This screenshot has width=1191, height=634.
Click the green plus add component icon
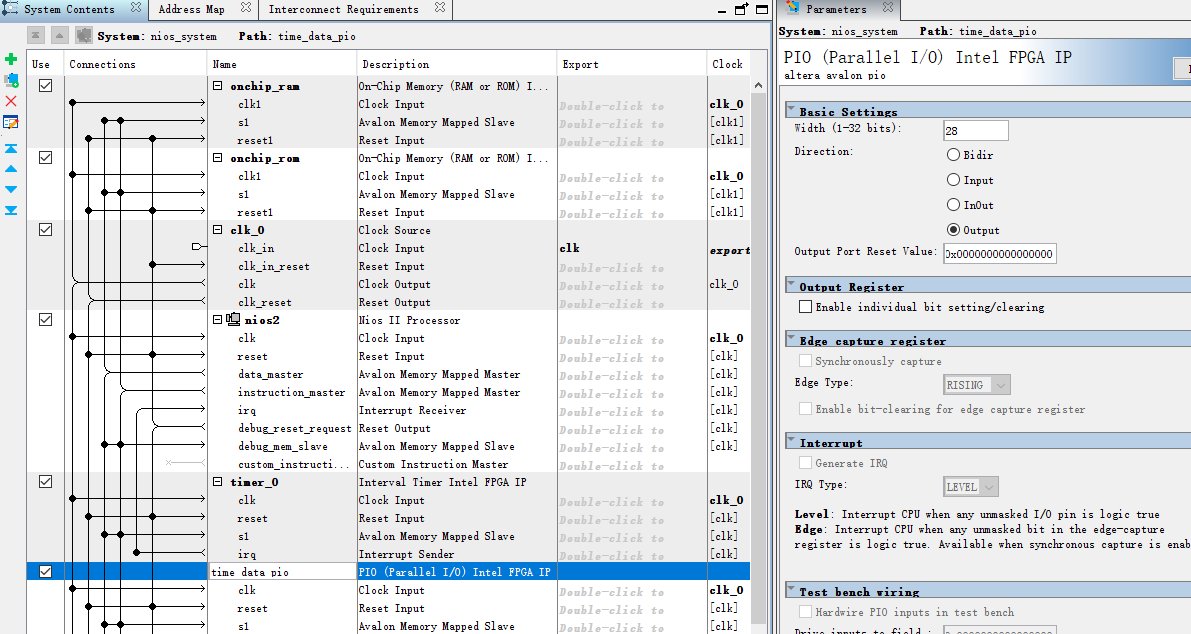11,59
